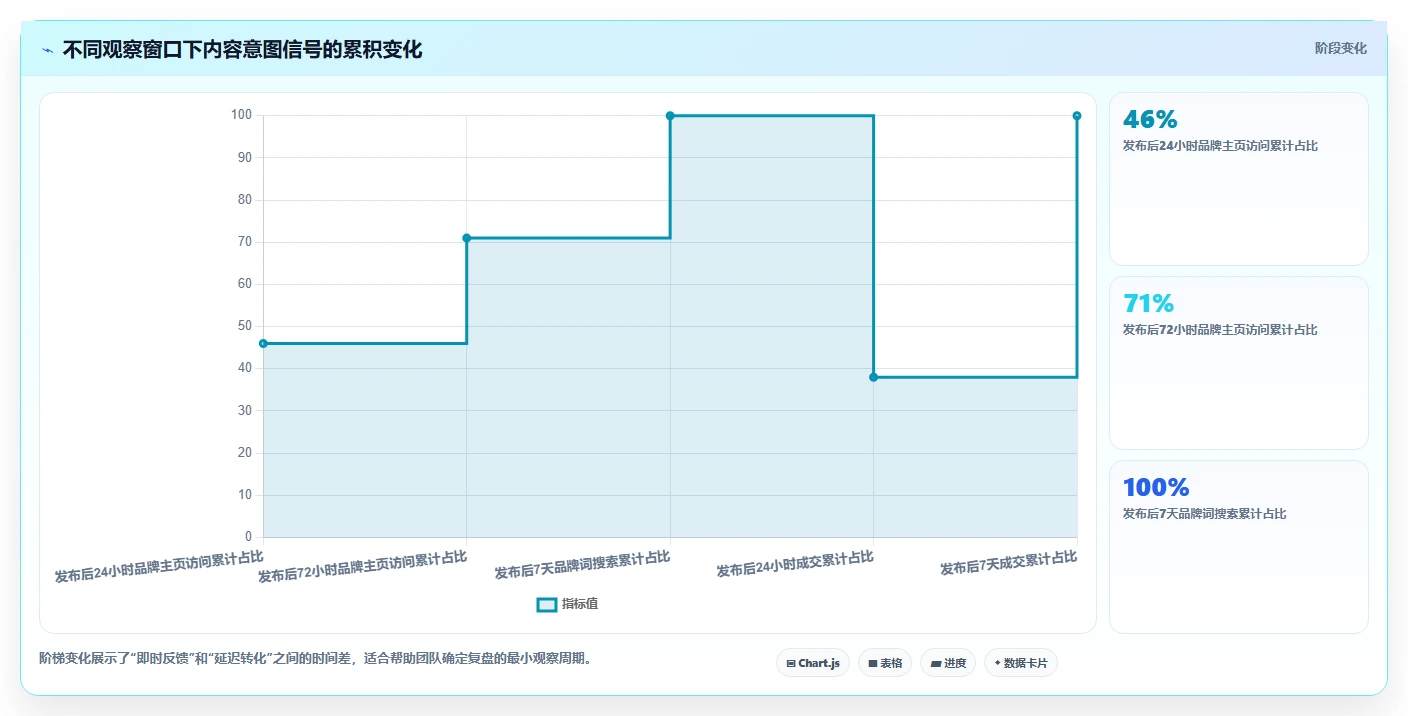Open the 100% data card

coord(1239,547)
